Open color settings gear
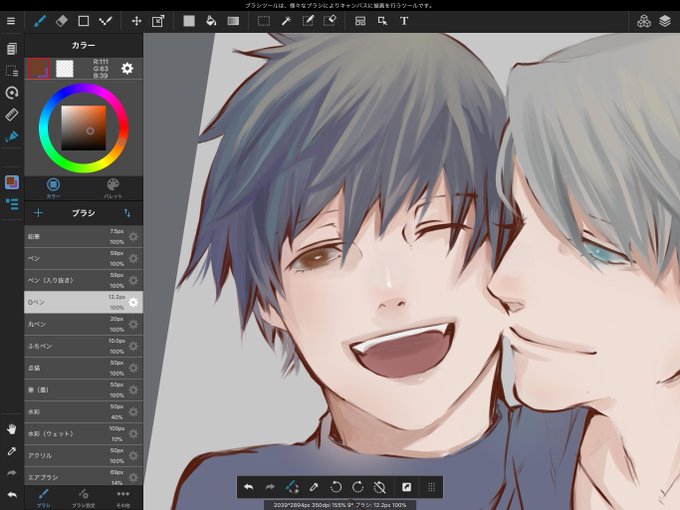This screenshot has width=680, height=510. tap(127, 69)
